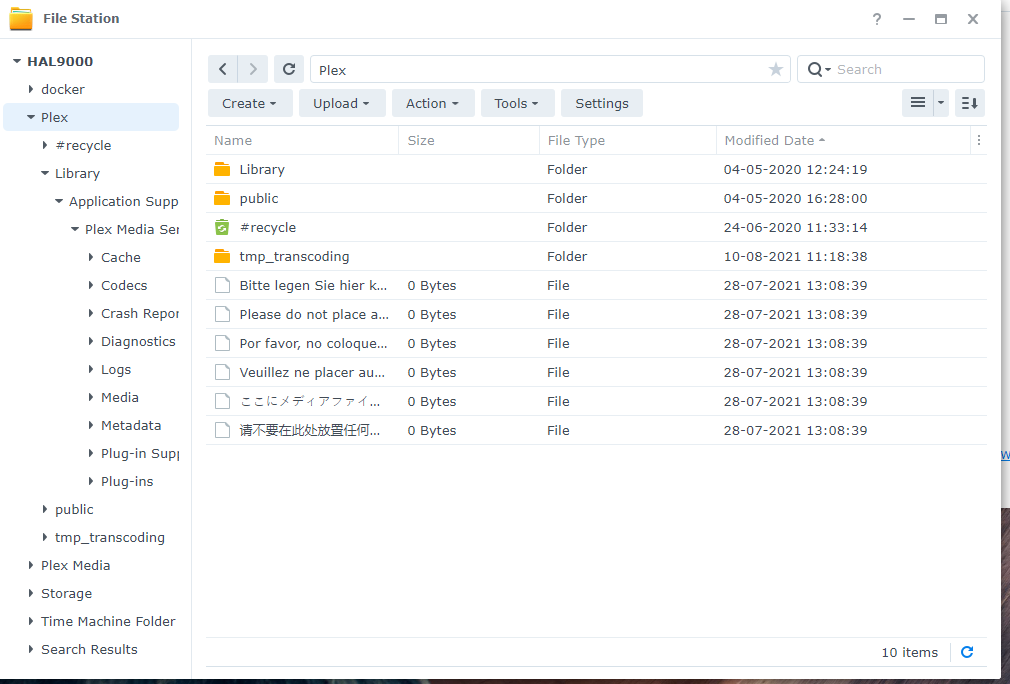The width and height of the screenshot is (1010, 684).
Task: Collapse Plex Media Ser tree node
Action: pyautogui.click(x=75, y=229)
